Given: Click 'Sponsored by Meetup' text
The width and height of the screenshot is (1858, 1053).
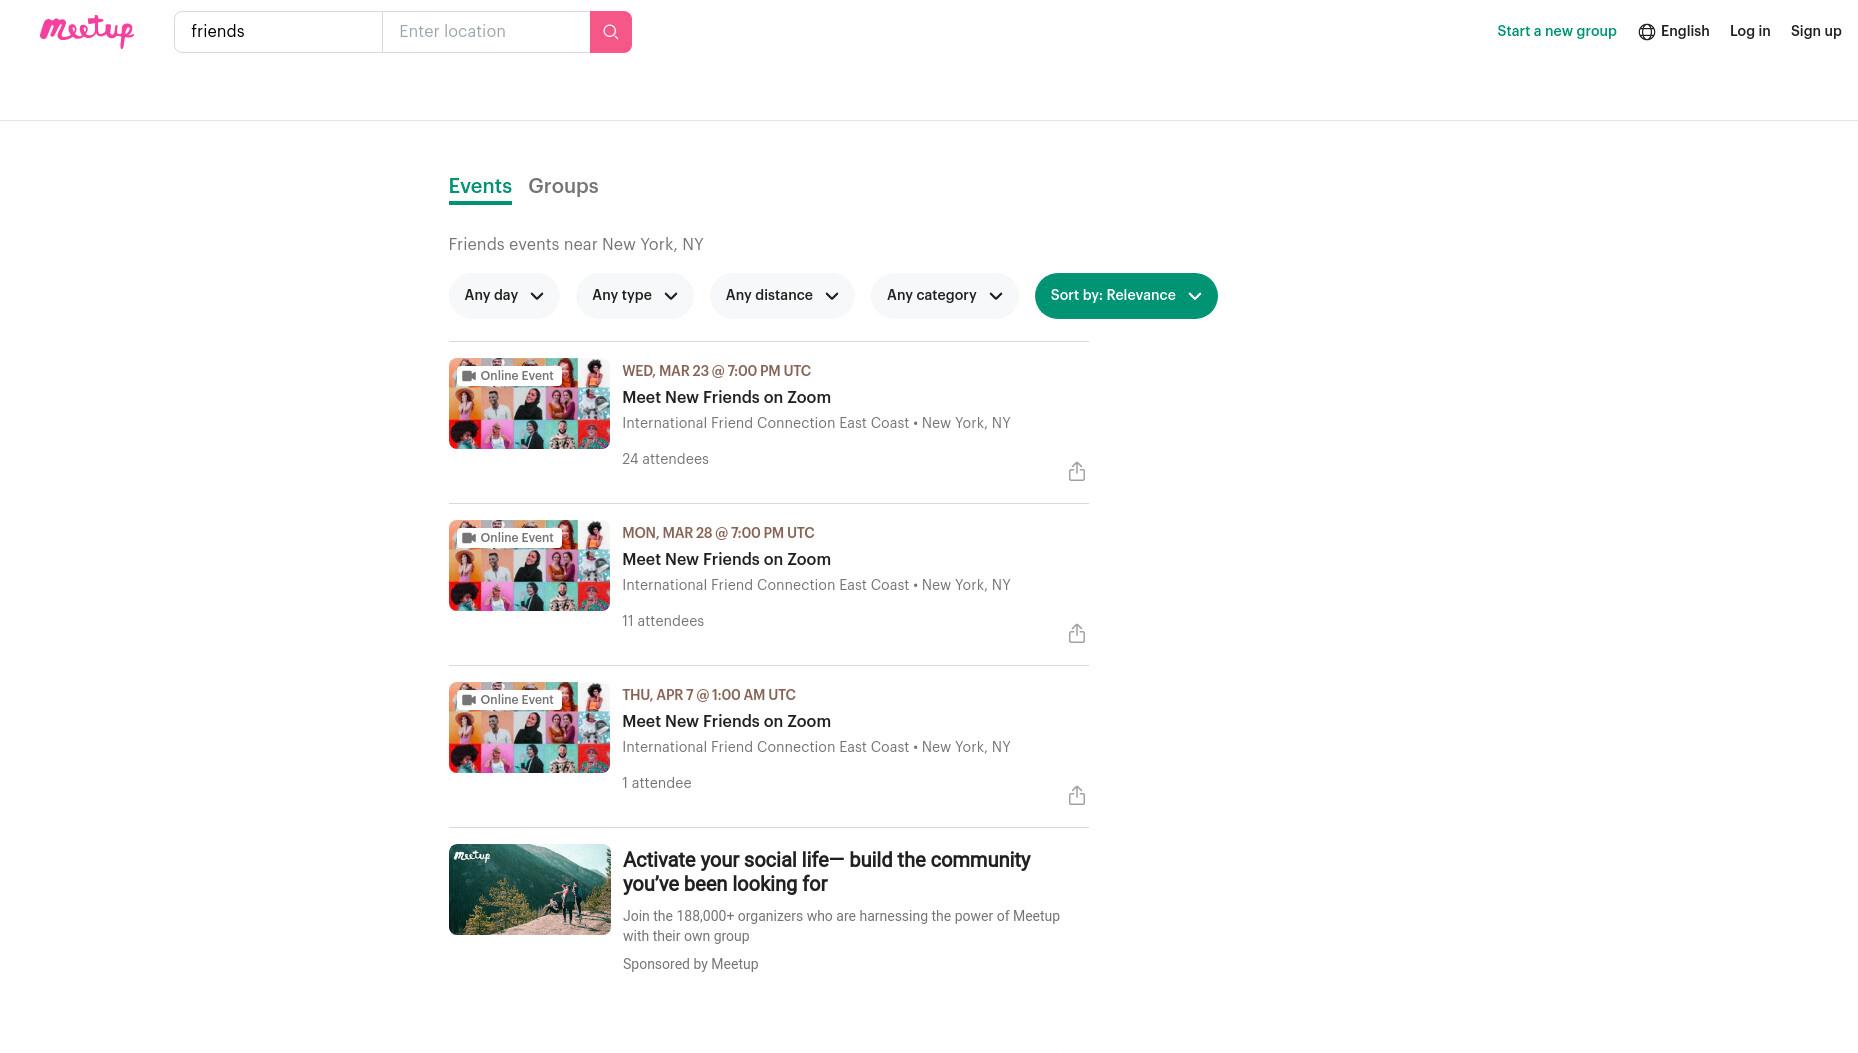Looking at the screenshot, I should pos(690,964).
